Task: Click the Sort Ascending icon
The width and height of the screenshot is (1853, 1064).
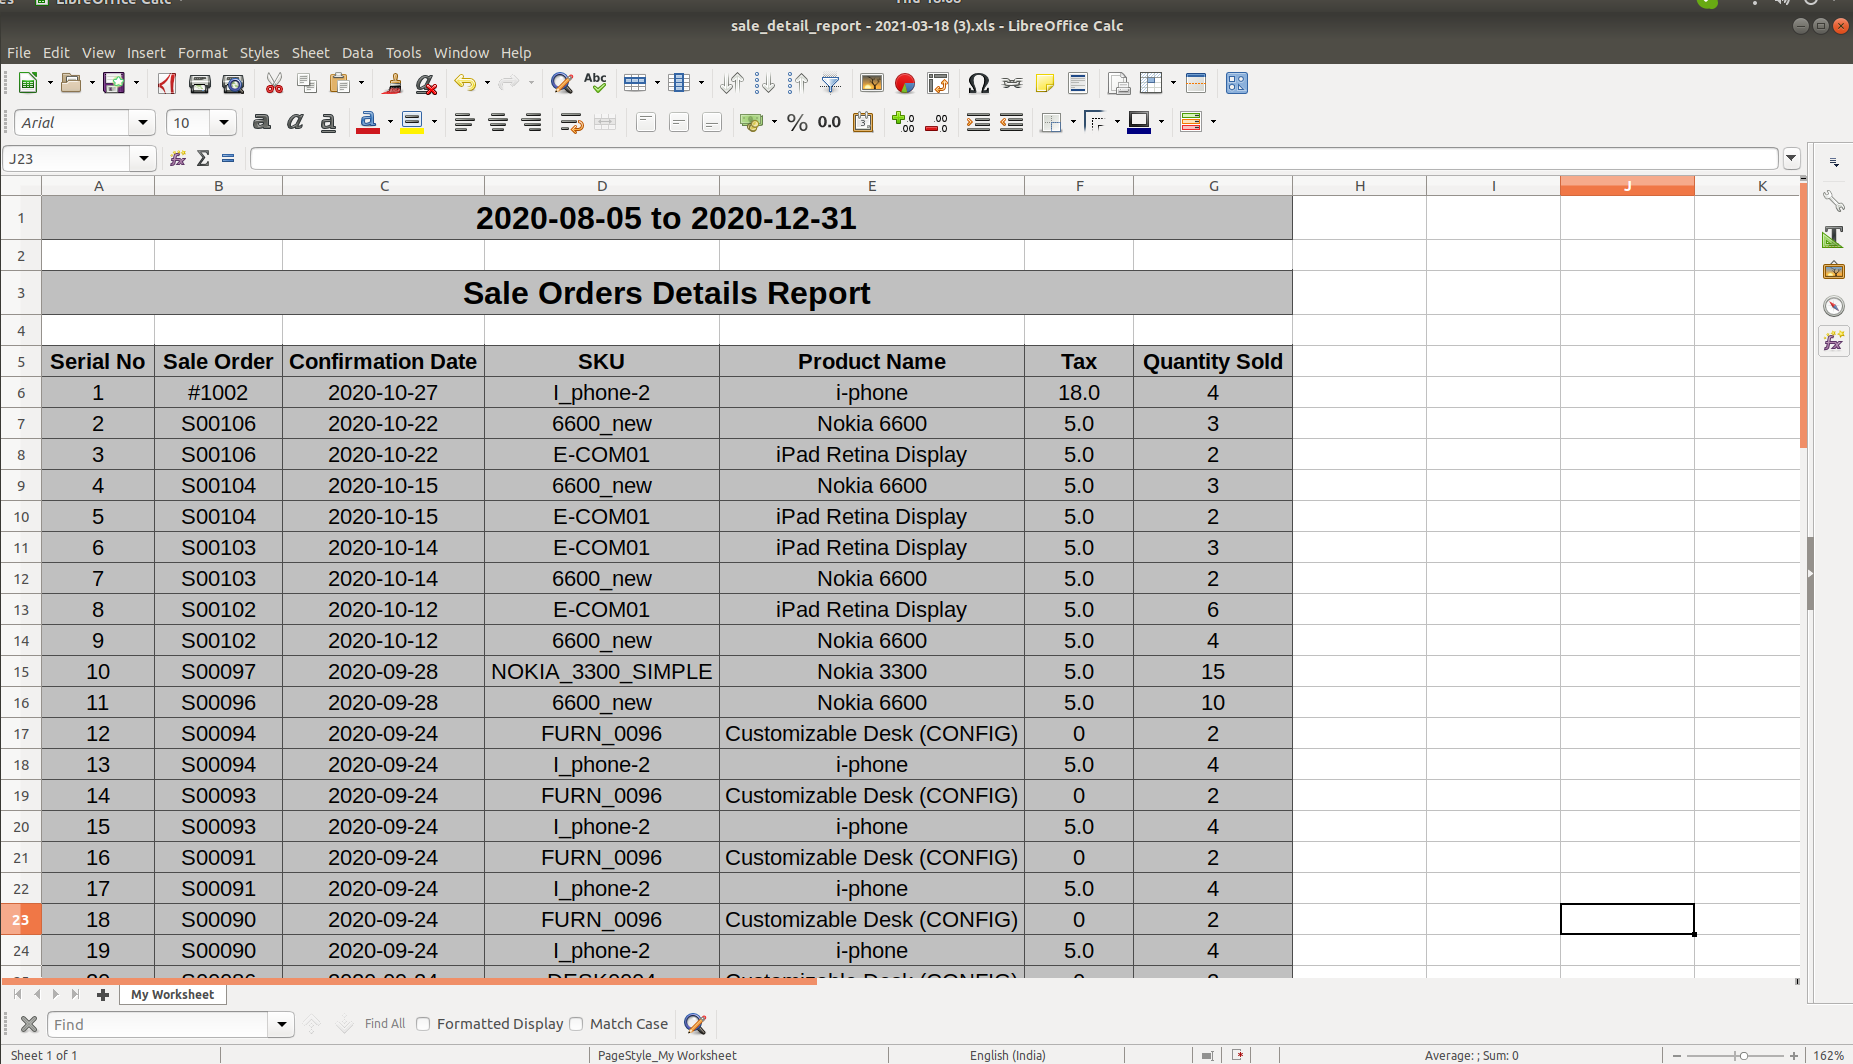Action: coord(765,84)
